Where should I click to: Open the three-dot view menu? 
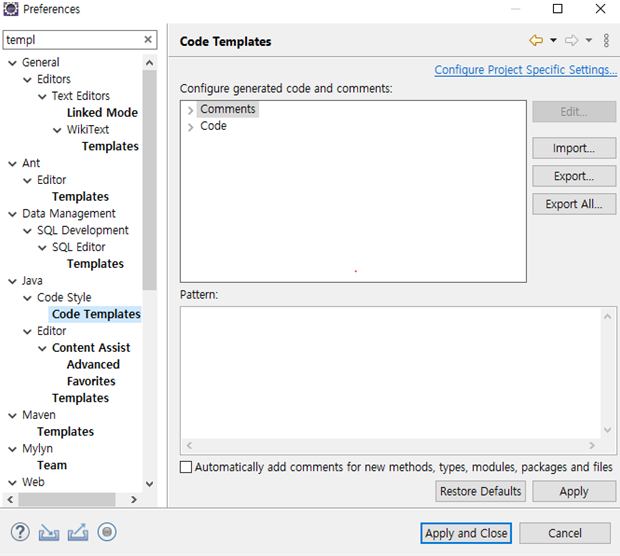point(606,40)
